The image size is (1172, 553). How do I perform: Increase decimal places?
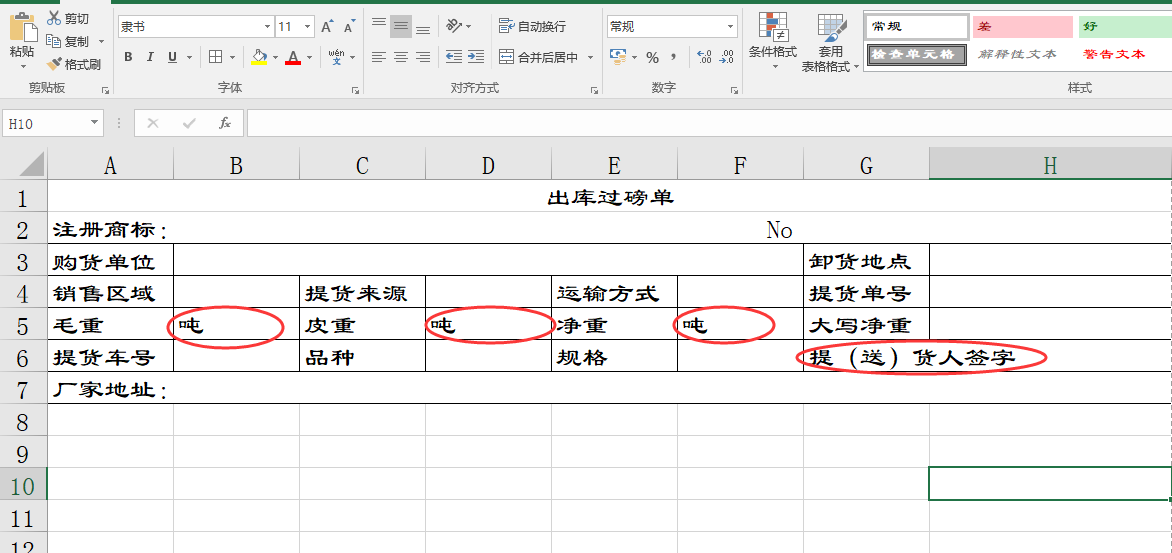704,57
